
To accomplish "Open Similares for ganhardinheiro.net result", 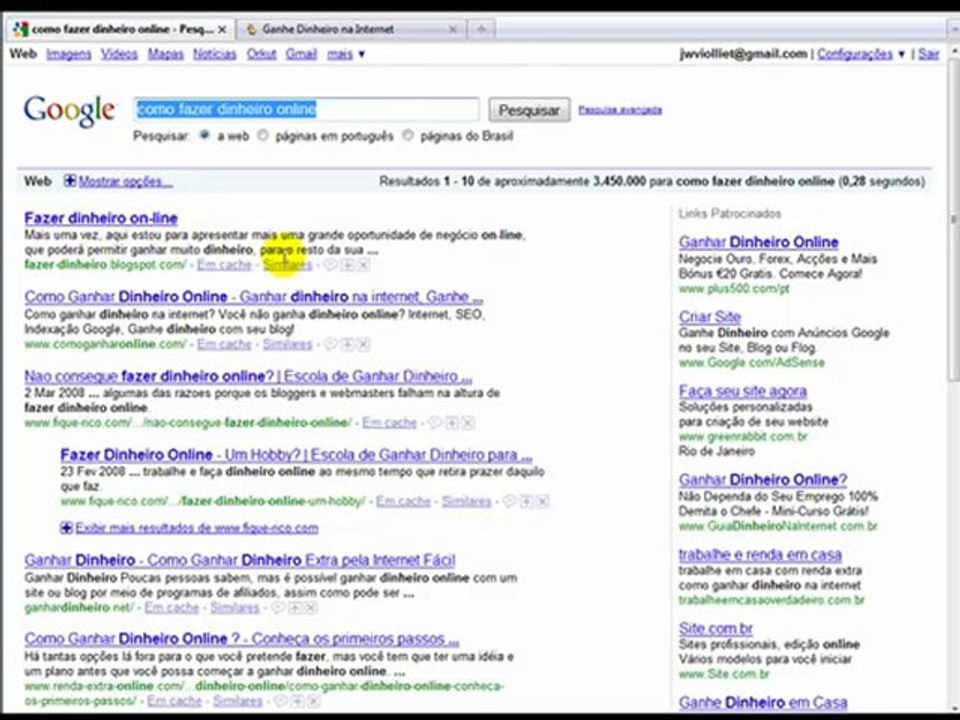I will [235, 607].
